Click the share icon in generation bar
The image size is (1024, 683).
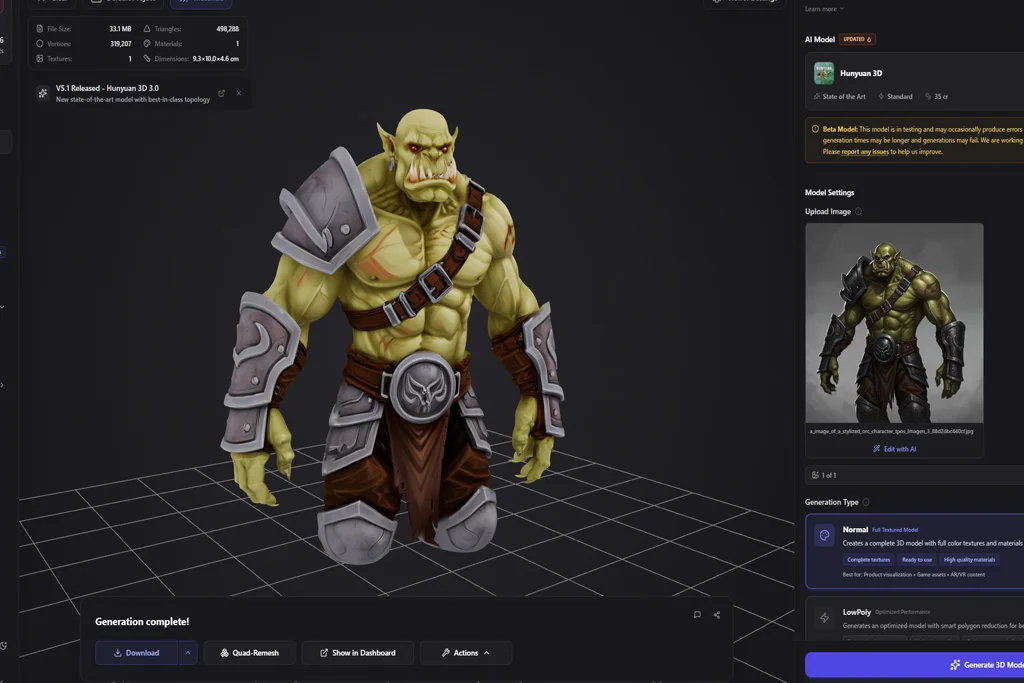click(x=716, y=614)
